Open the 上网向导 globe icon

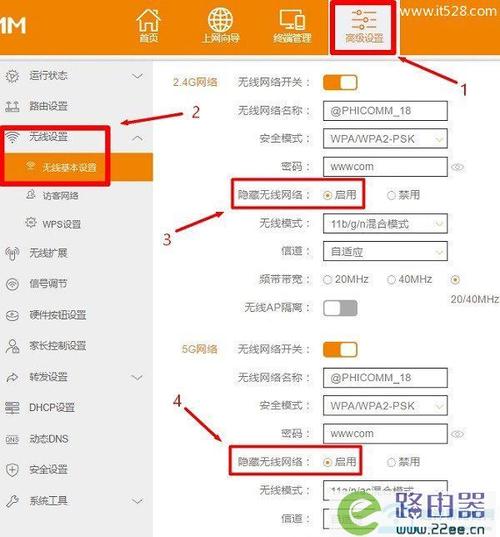pos(220,19)
